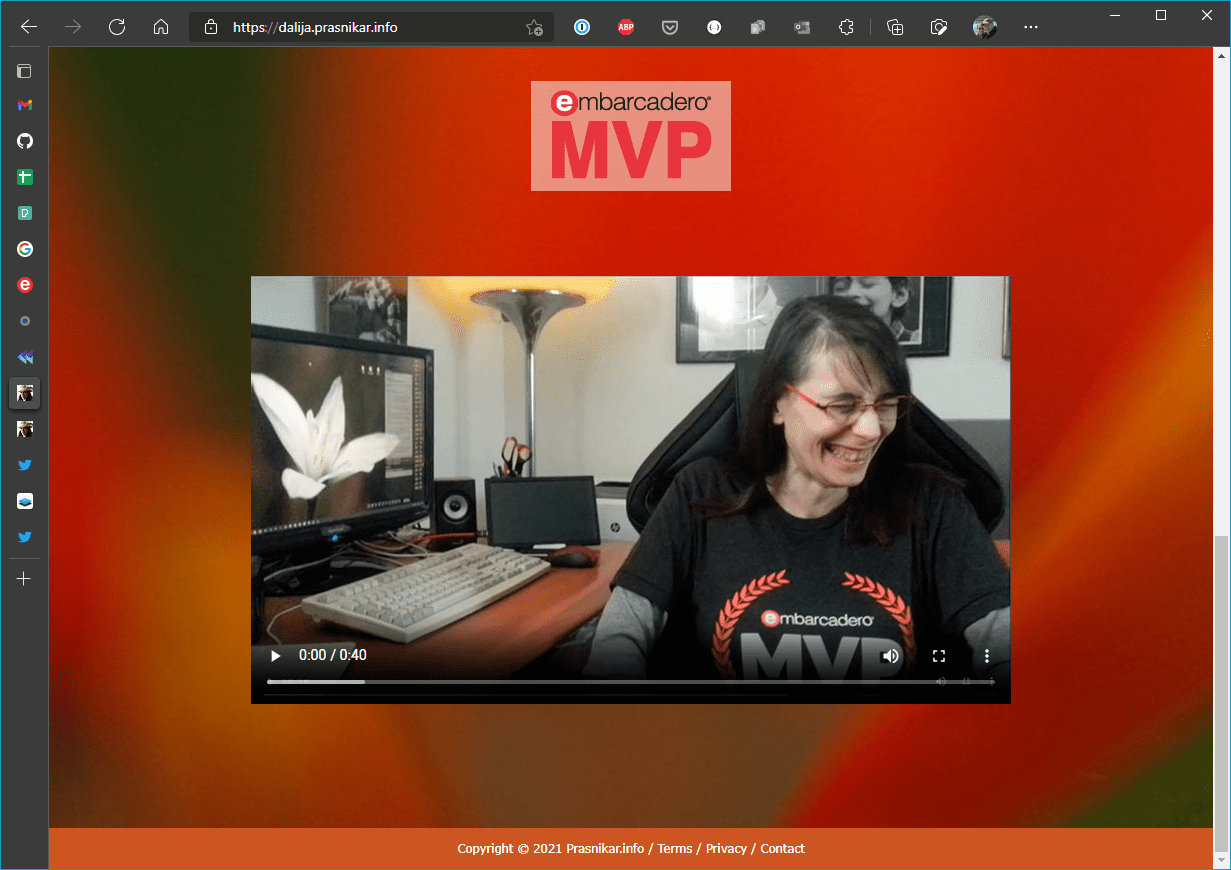Image resolution: width=1231 pixels, height=870 pixels.
Task: View site security lock info
Action: [x=210, y=27]
